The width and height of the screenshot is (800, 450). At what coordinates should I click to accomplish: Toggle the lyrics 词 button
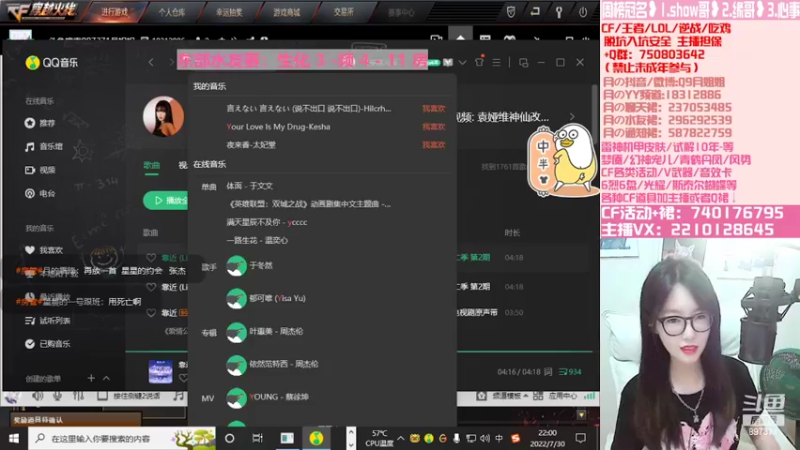tap(548, 372)
